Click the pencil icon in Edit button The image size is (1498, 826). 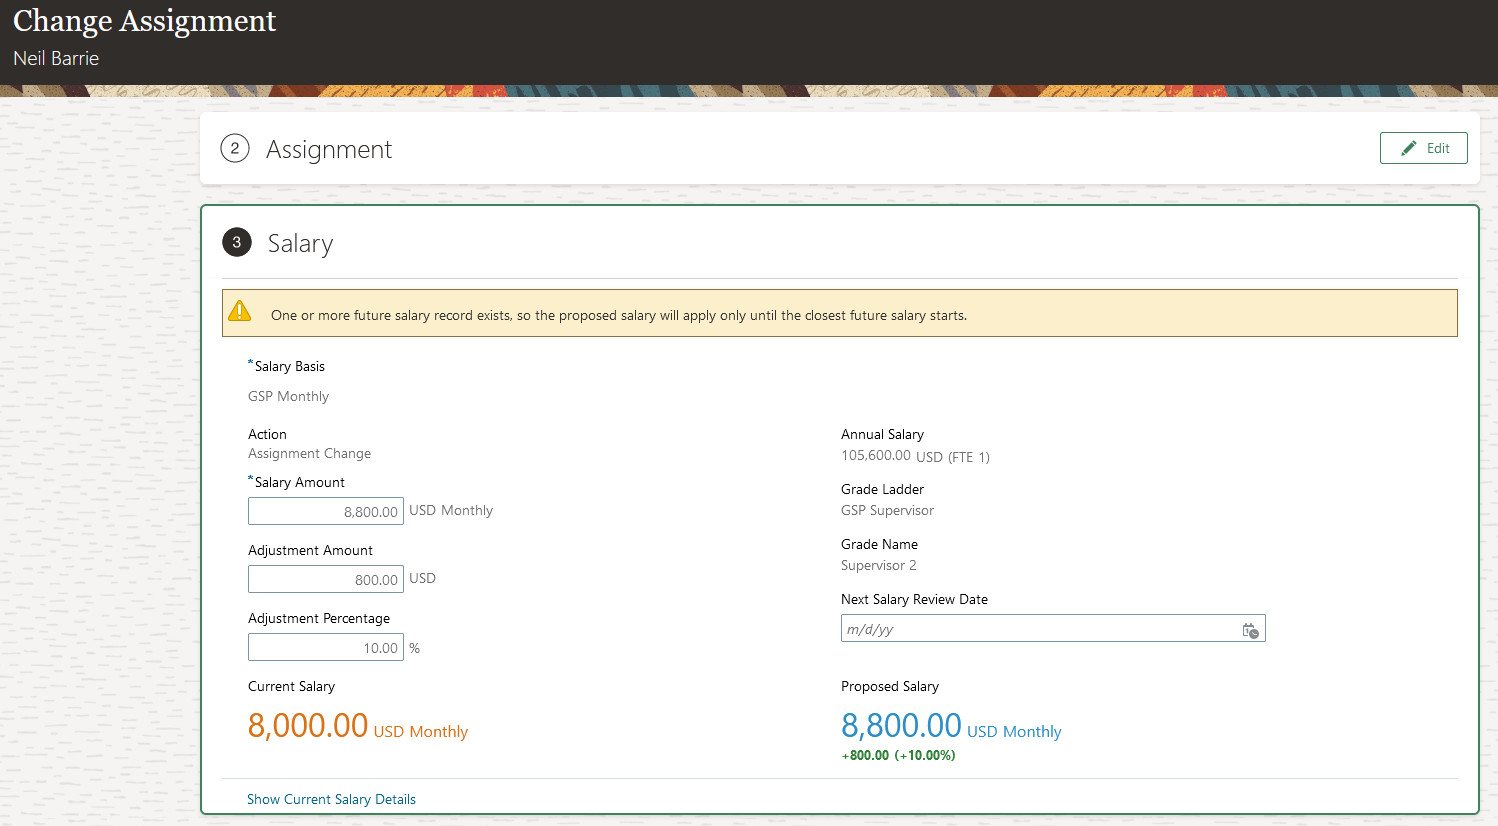[1409, 148]
